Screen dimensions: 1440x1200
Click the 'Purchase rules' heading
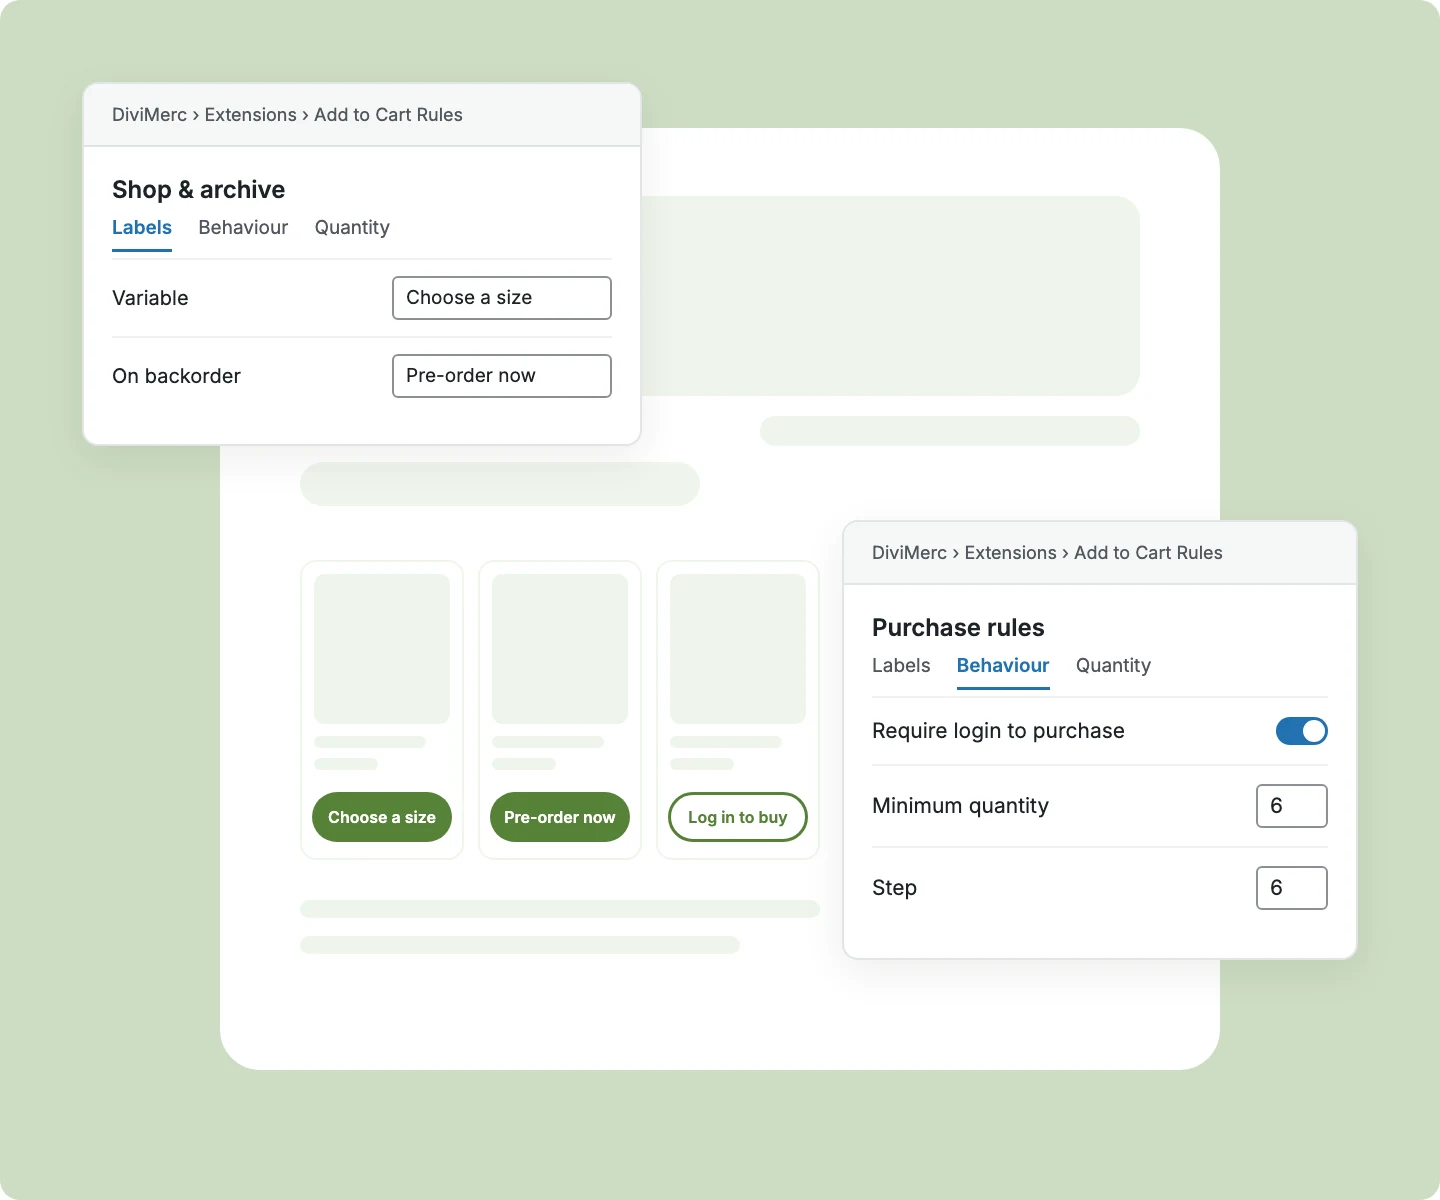point(958,628)
